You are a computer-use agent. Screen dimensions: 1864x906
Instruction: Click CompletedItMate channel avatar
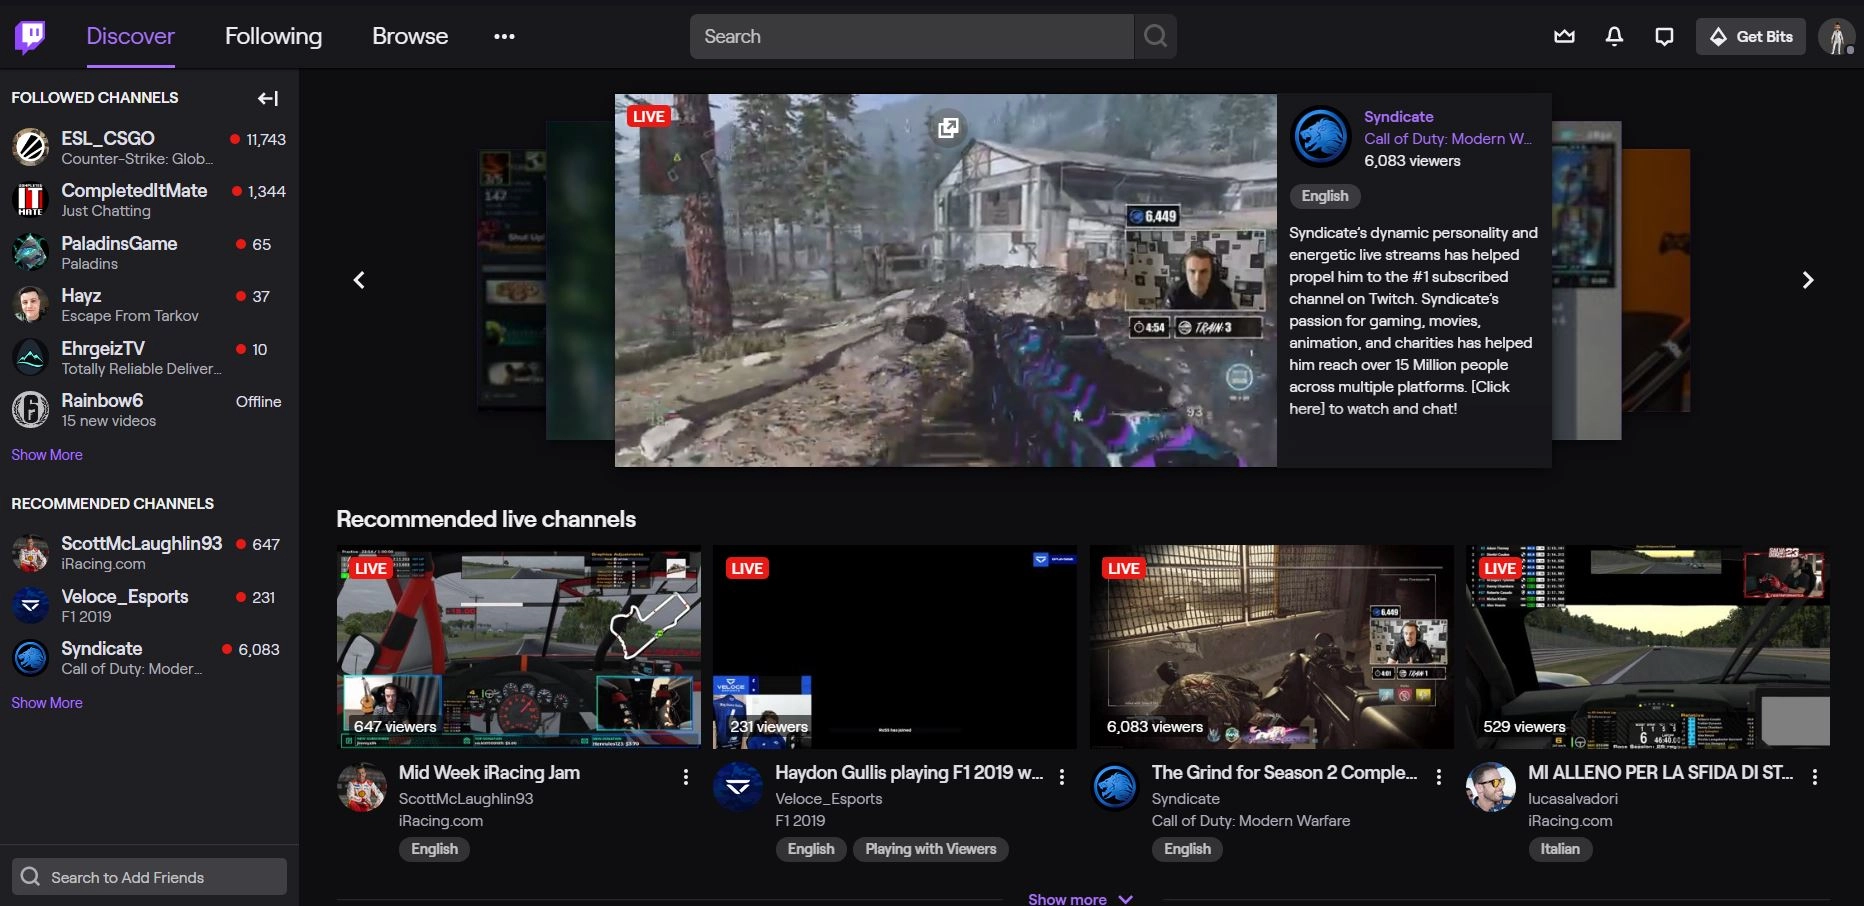point(30,200)
